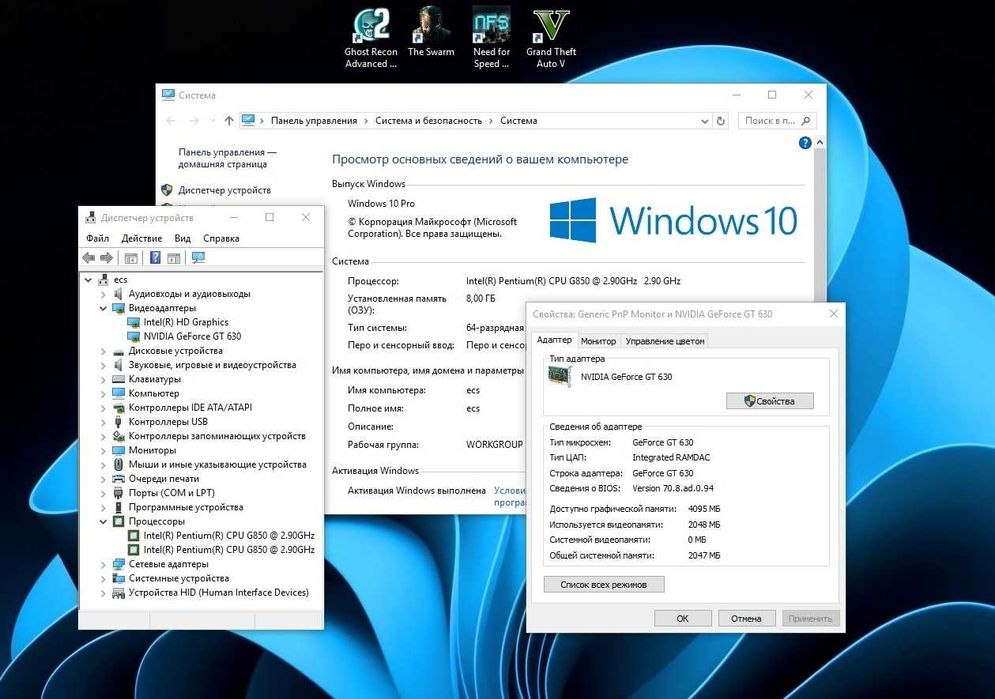Open the Grand Theft Auto V desktop shortcut
The width and height of the screenshot is (995, 699).
tap(551, 38)
